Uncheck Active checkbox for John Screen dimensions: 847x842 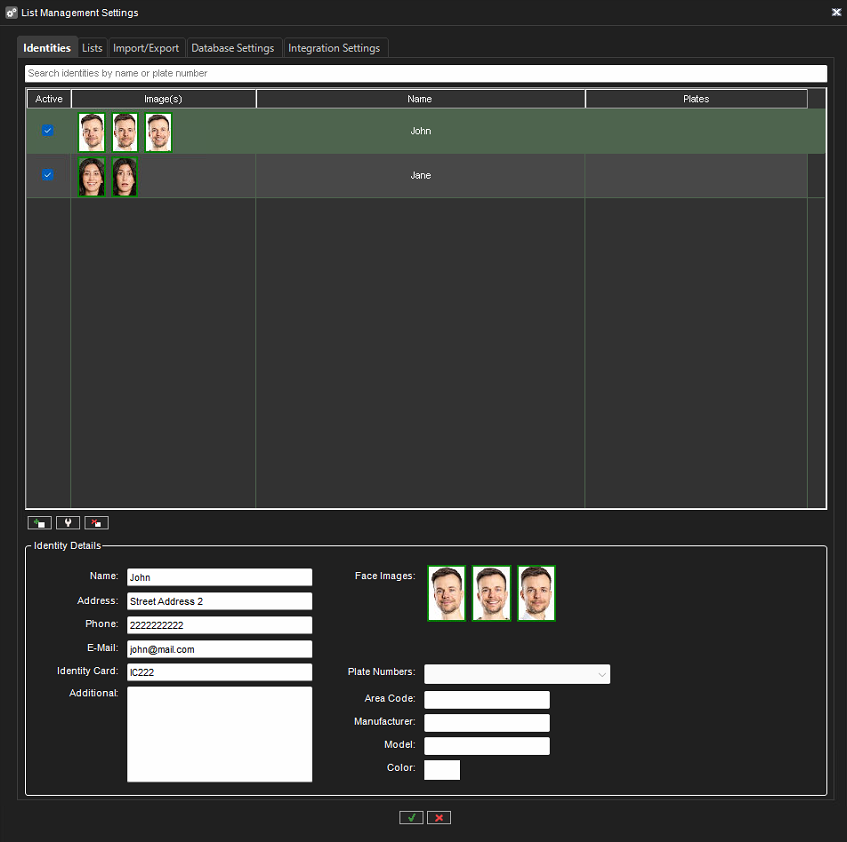pyautogui.click(x=48, y=131)
